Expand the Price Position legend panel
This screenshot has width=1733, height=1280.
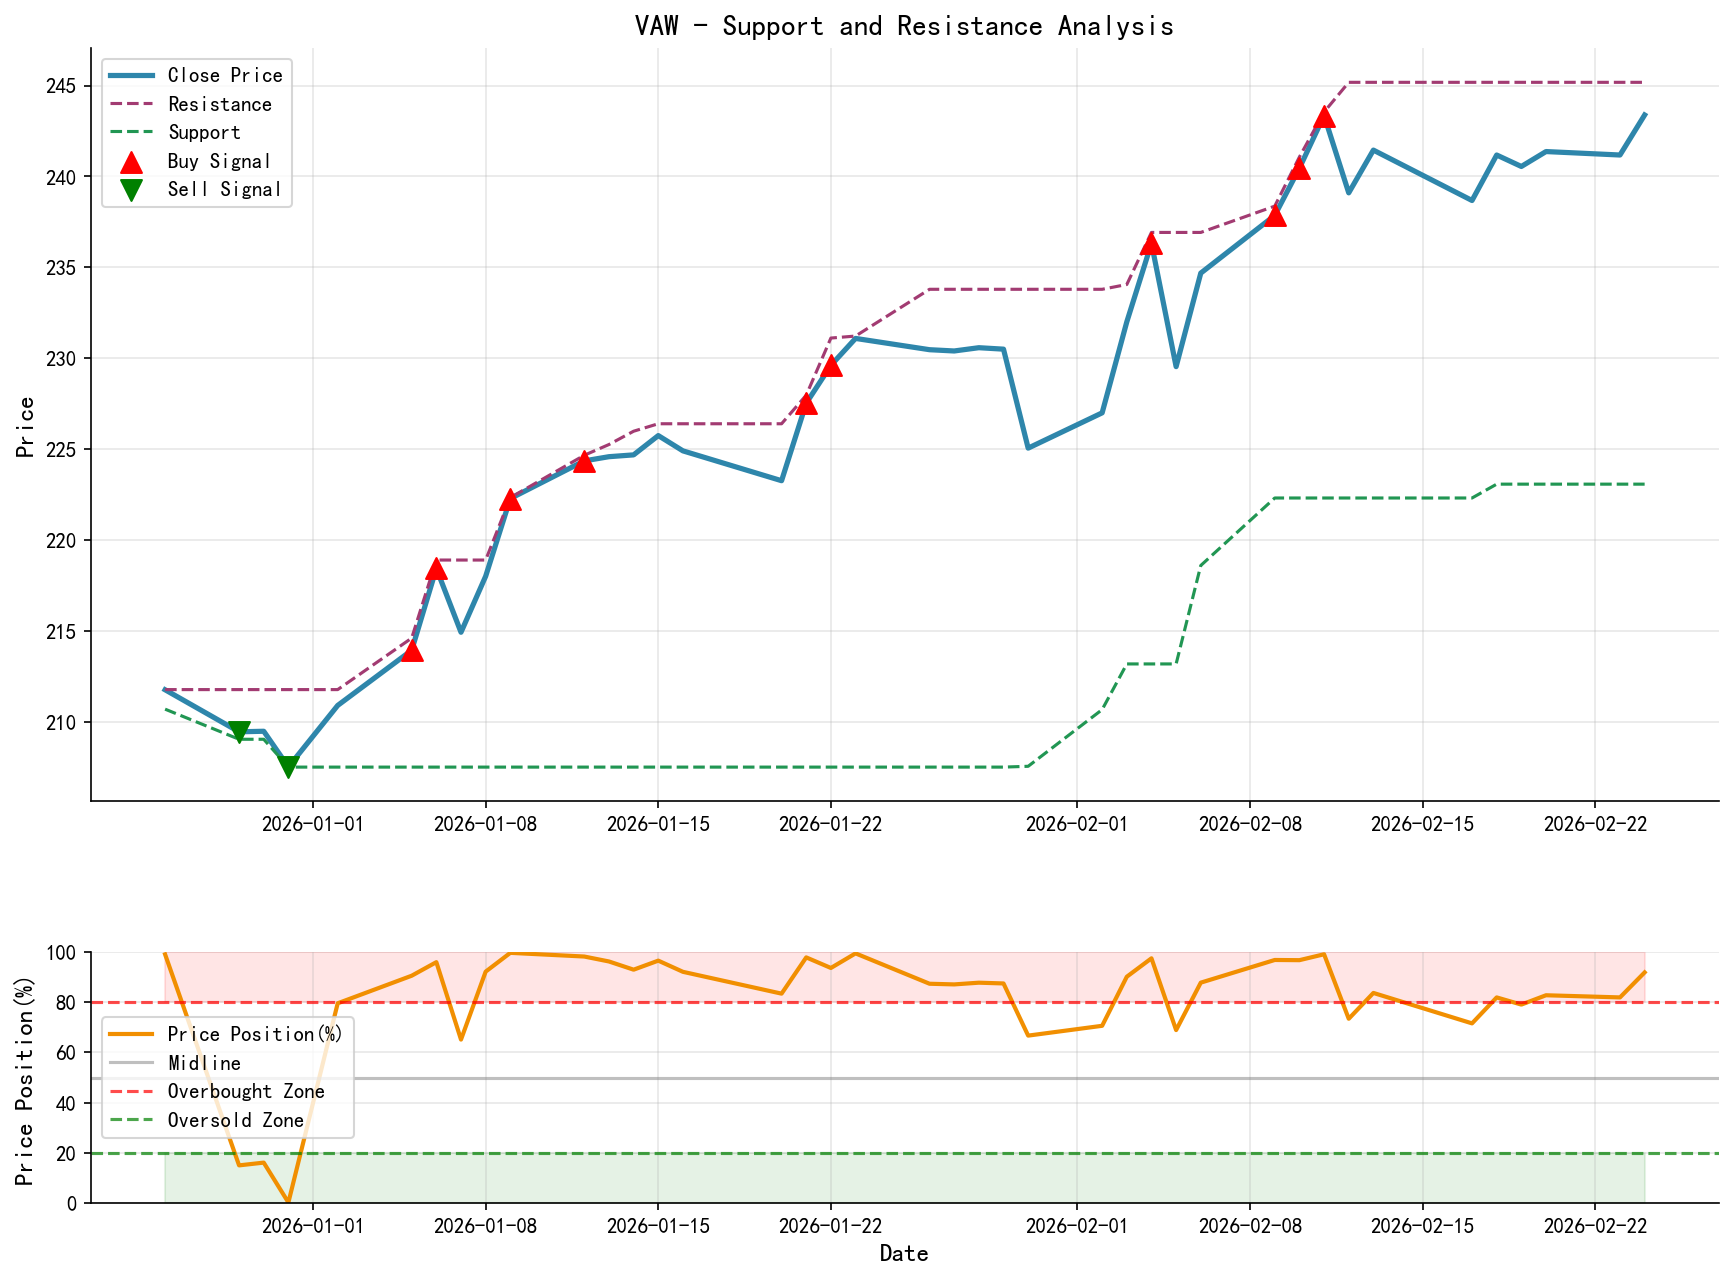click(228, 1075)
